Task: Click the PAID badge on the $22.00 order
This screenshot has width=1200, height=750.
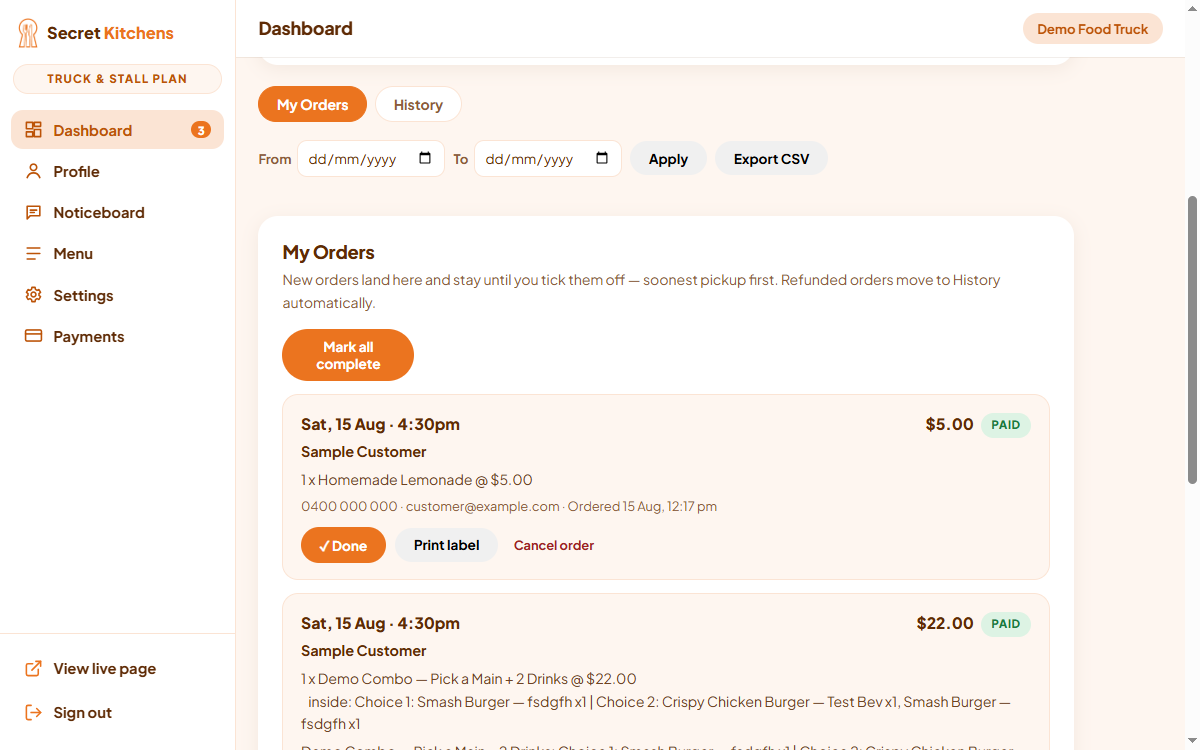Action: click(1006, 624)
